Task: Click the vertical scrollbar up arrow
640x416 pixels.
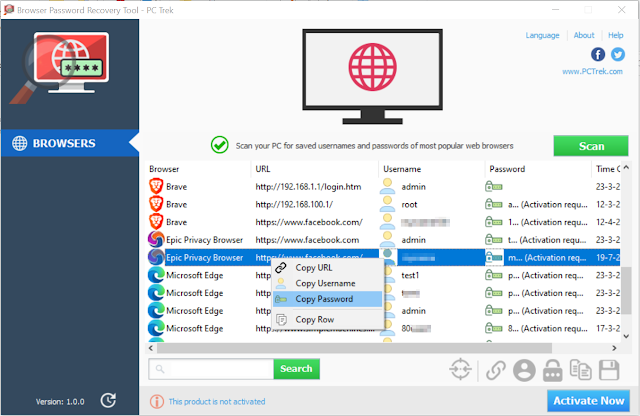Action: coord(626,167)
